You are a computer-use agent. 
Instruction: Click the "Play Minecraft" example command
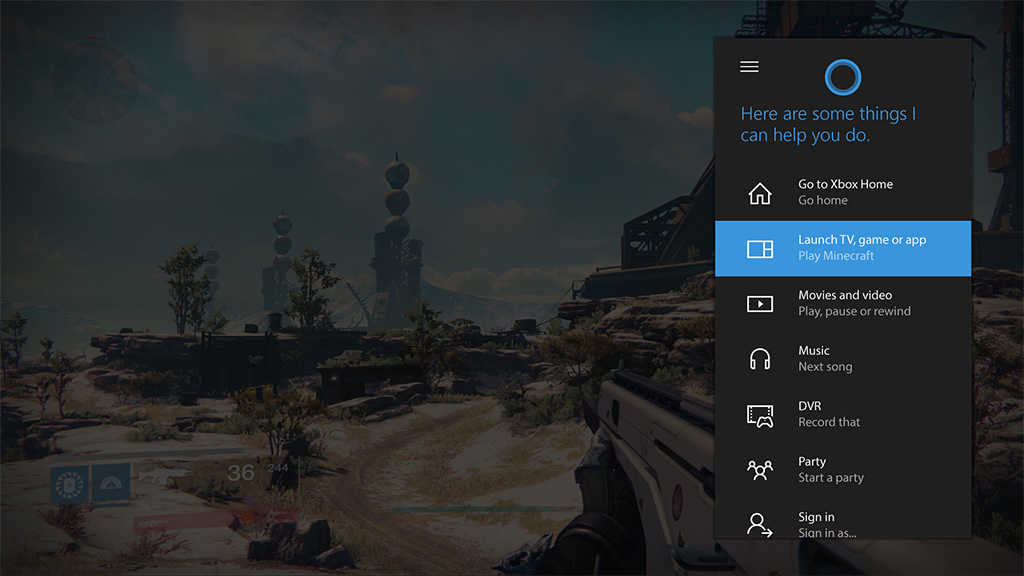[x=836, y=256]
